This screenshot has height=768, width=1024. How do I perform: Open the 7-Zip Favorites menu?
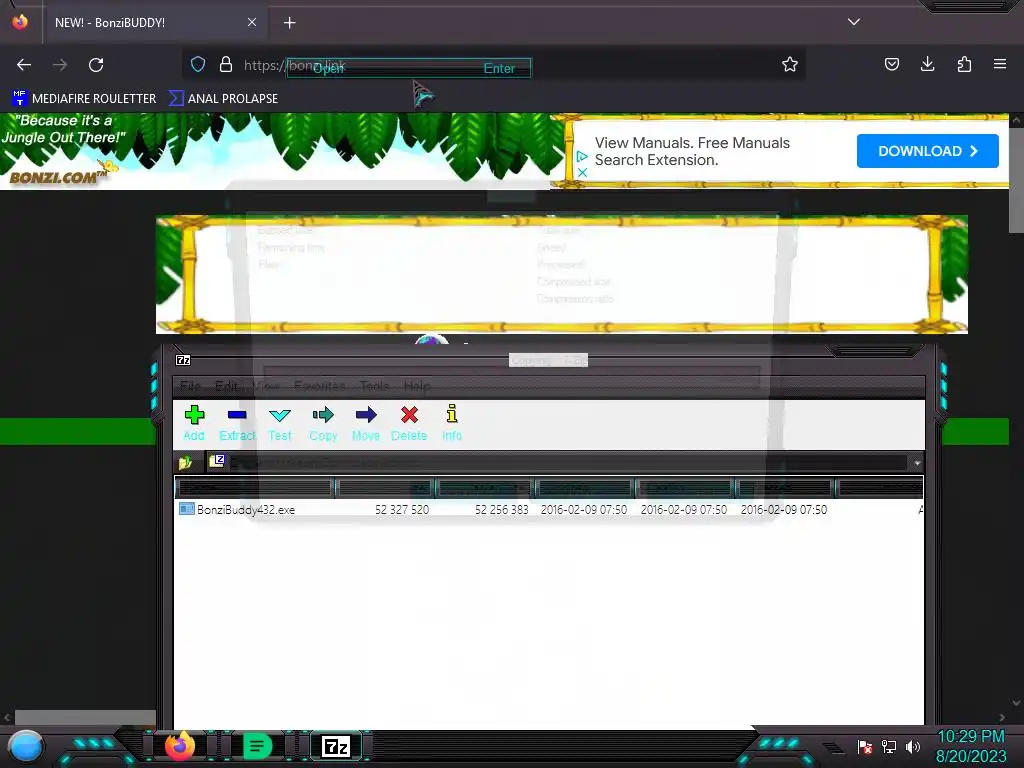click(x=319, y=386)
